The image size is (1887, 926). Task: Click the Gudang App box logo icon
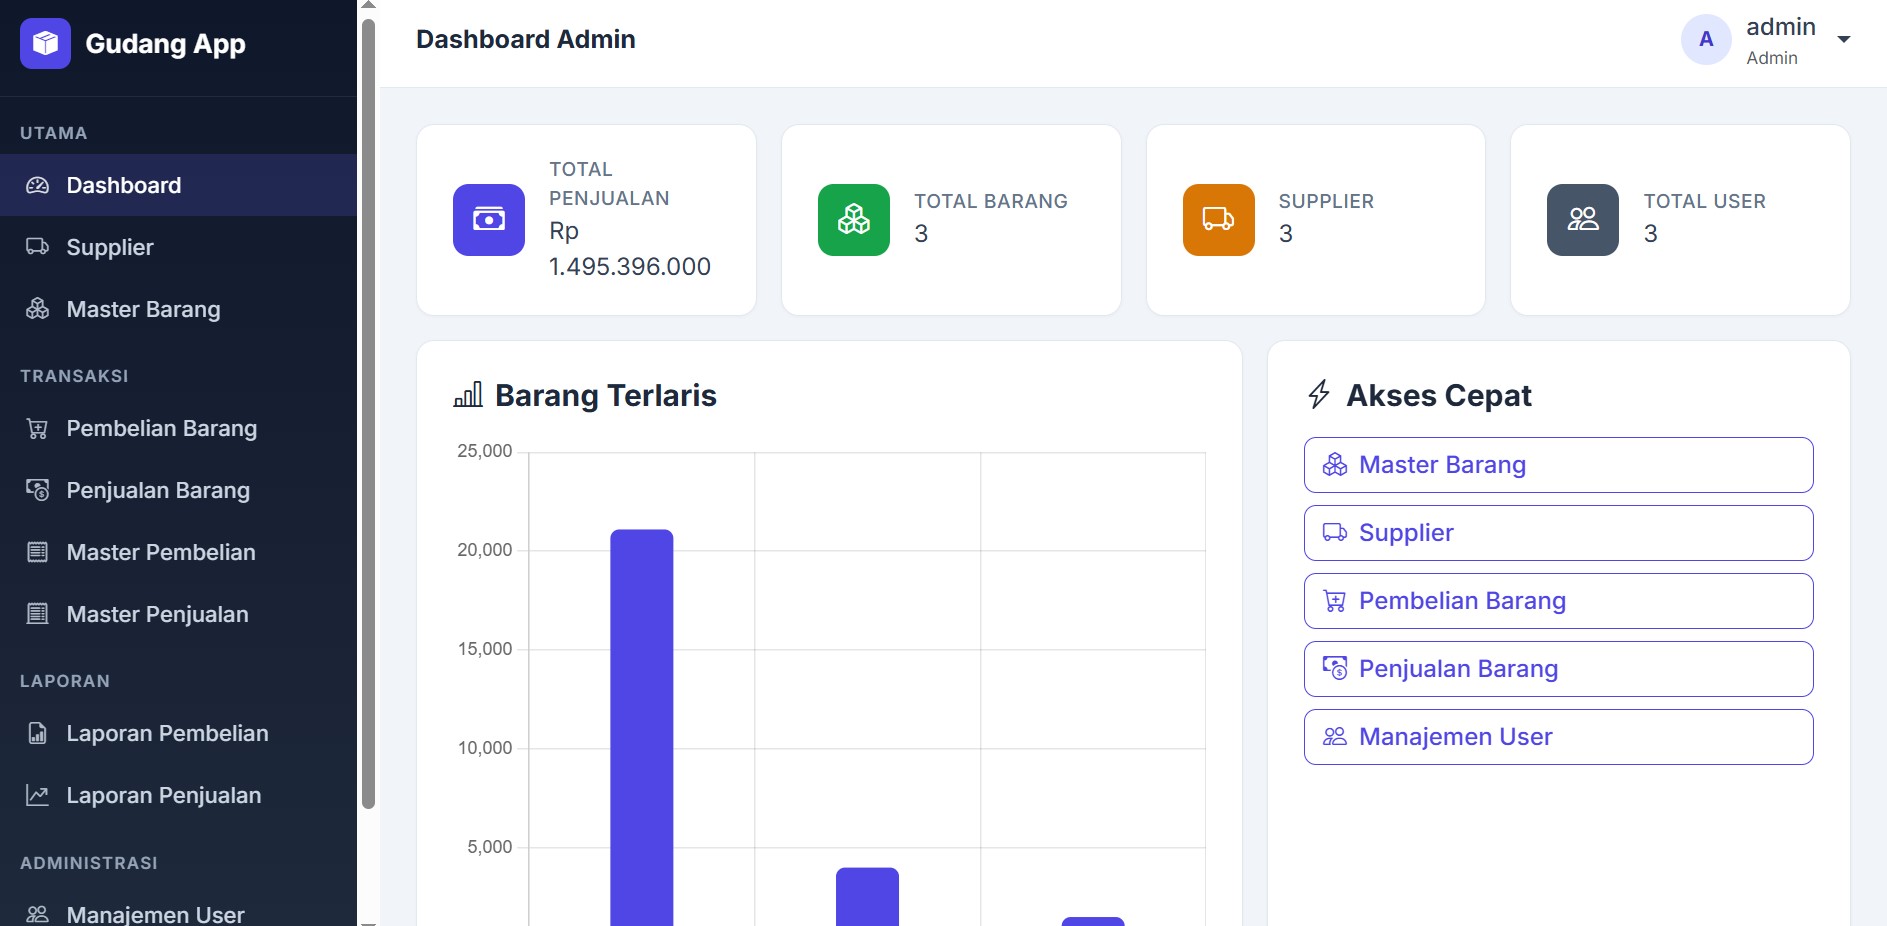coord(45,43)
